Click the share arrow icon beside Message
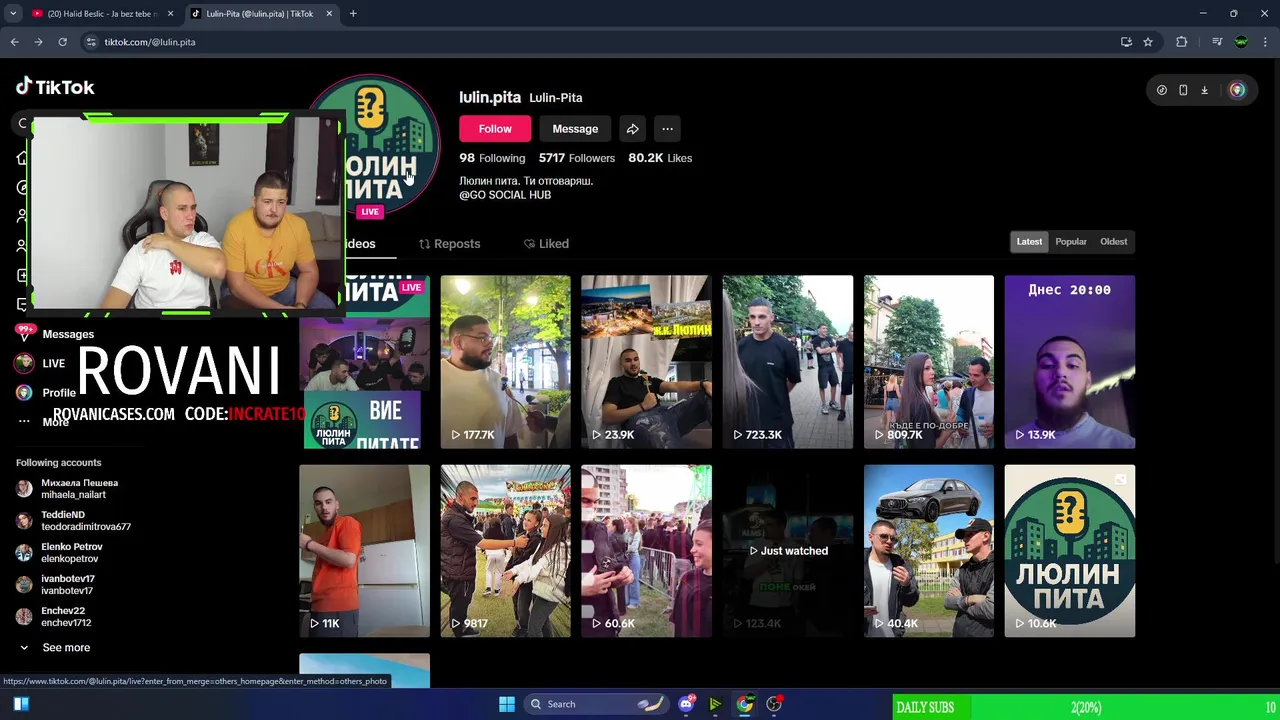1280x720 pixels. pos(632,129)
